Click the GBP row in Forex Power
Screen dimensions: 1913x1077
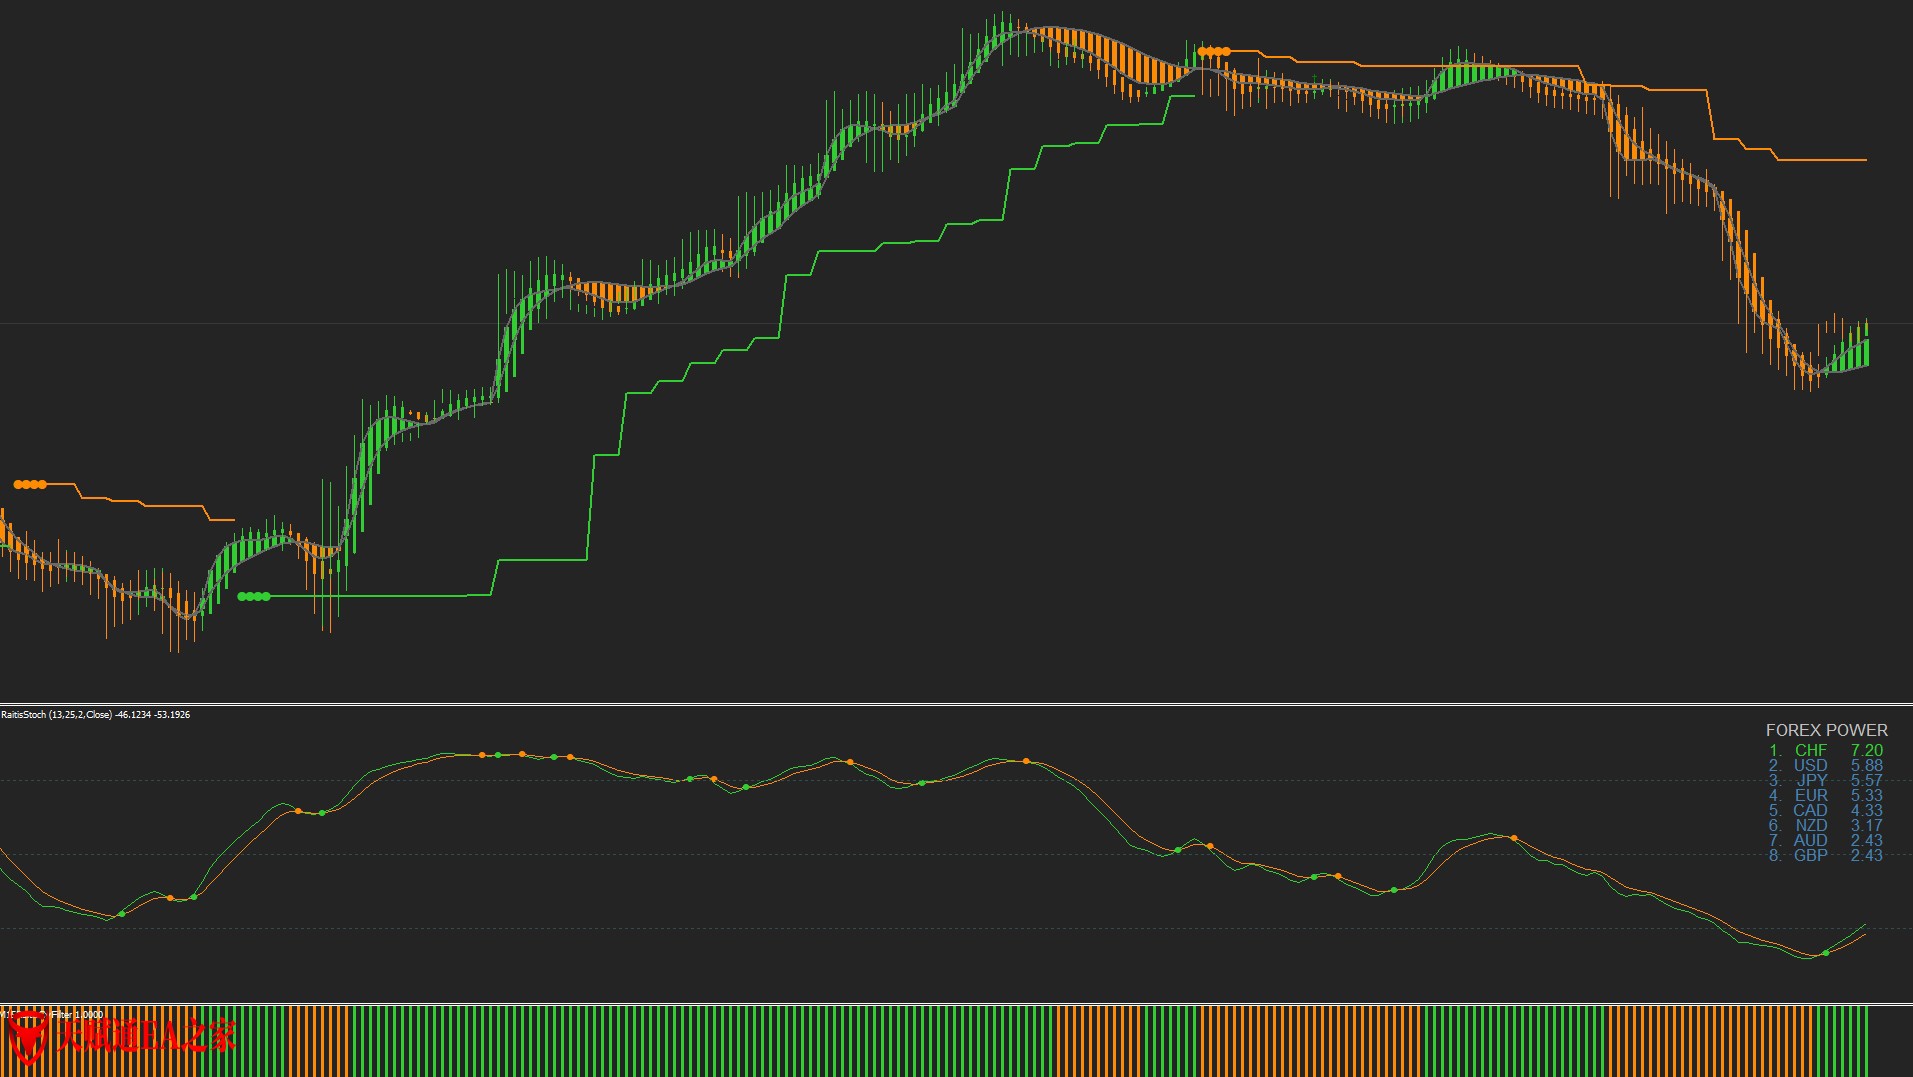coord(1810,855)
